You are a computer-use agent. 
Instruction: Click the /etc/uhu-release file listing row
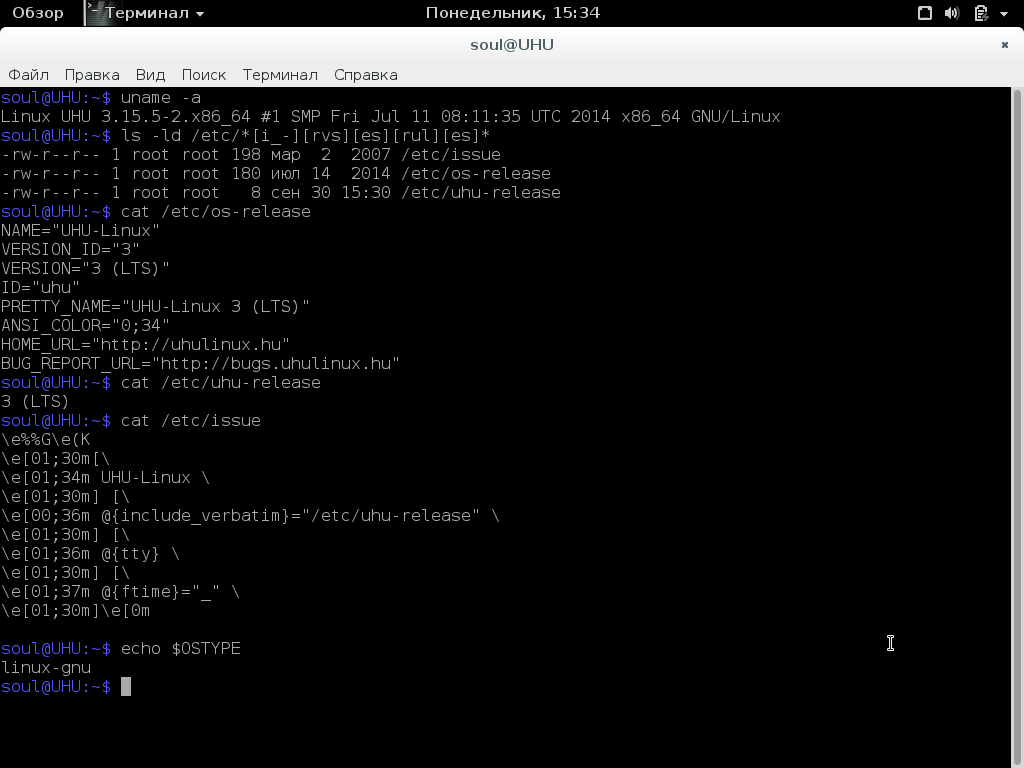pyautogui.click(x=281, y=193)
